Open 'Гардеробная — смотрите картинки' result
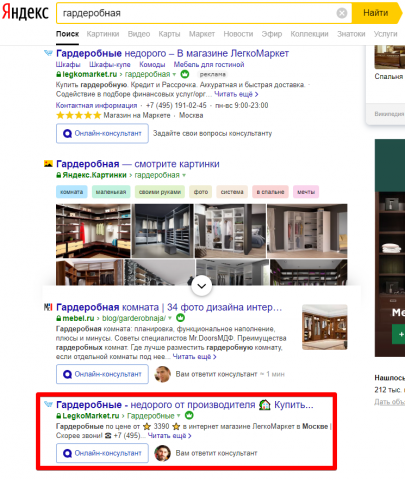The height and width of the screenshot is (480, 405). (138, 164)
